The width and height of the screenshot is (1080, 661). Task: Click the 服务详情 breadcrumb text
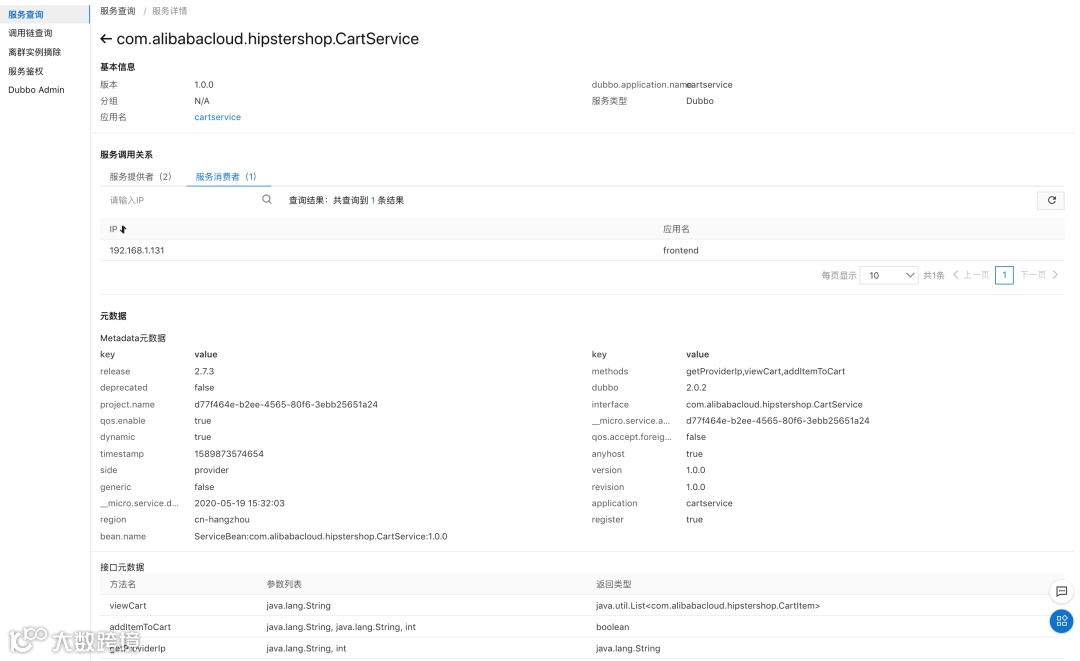pos(169,11)
